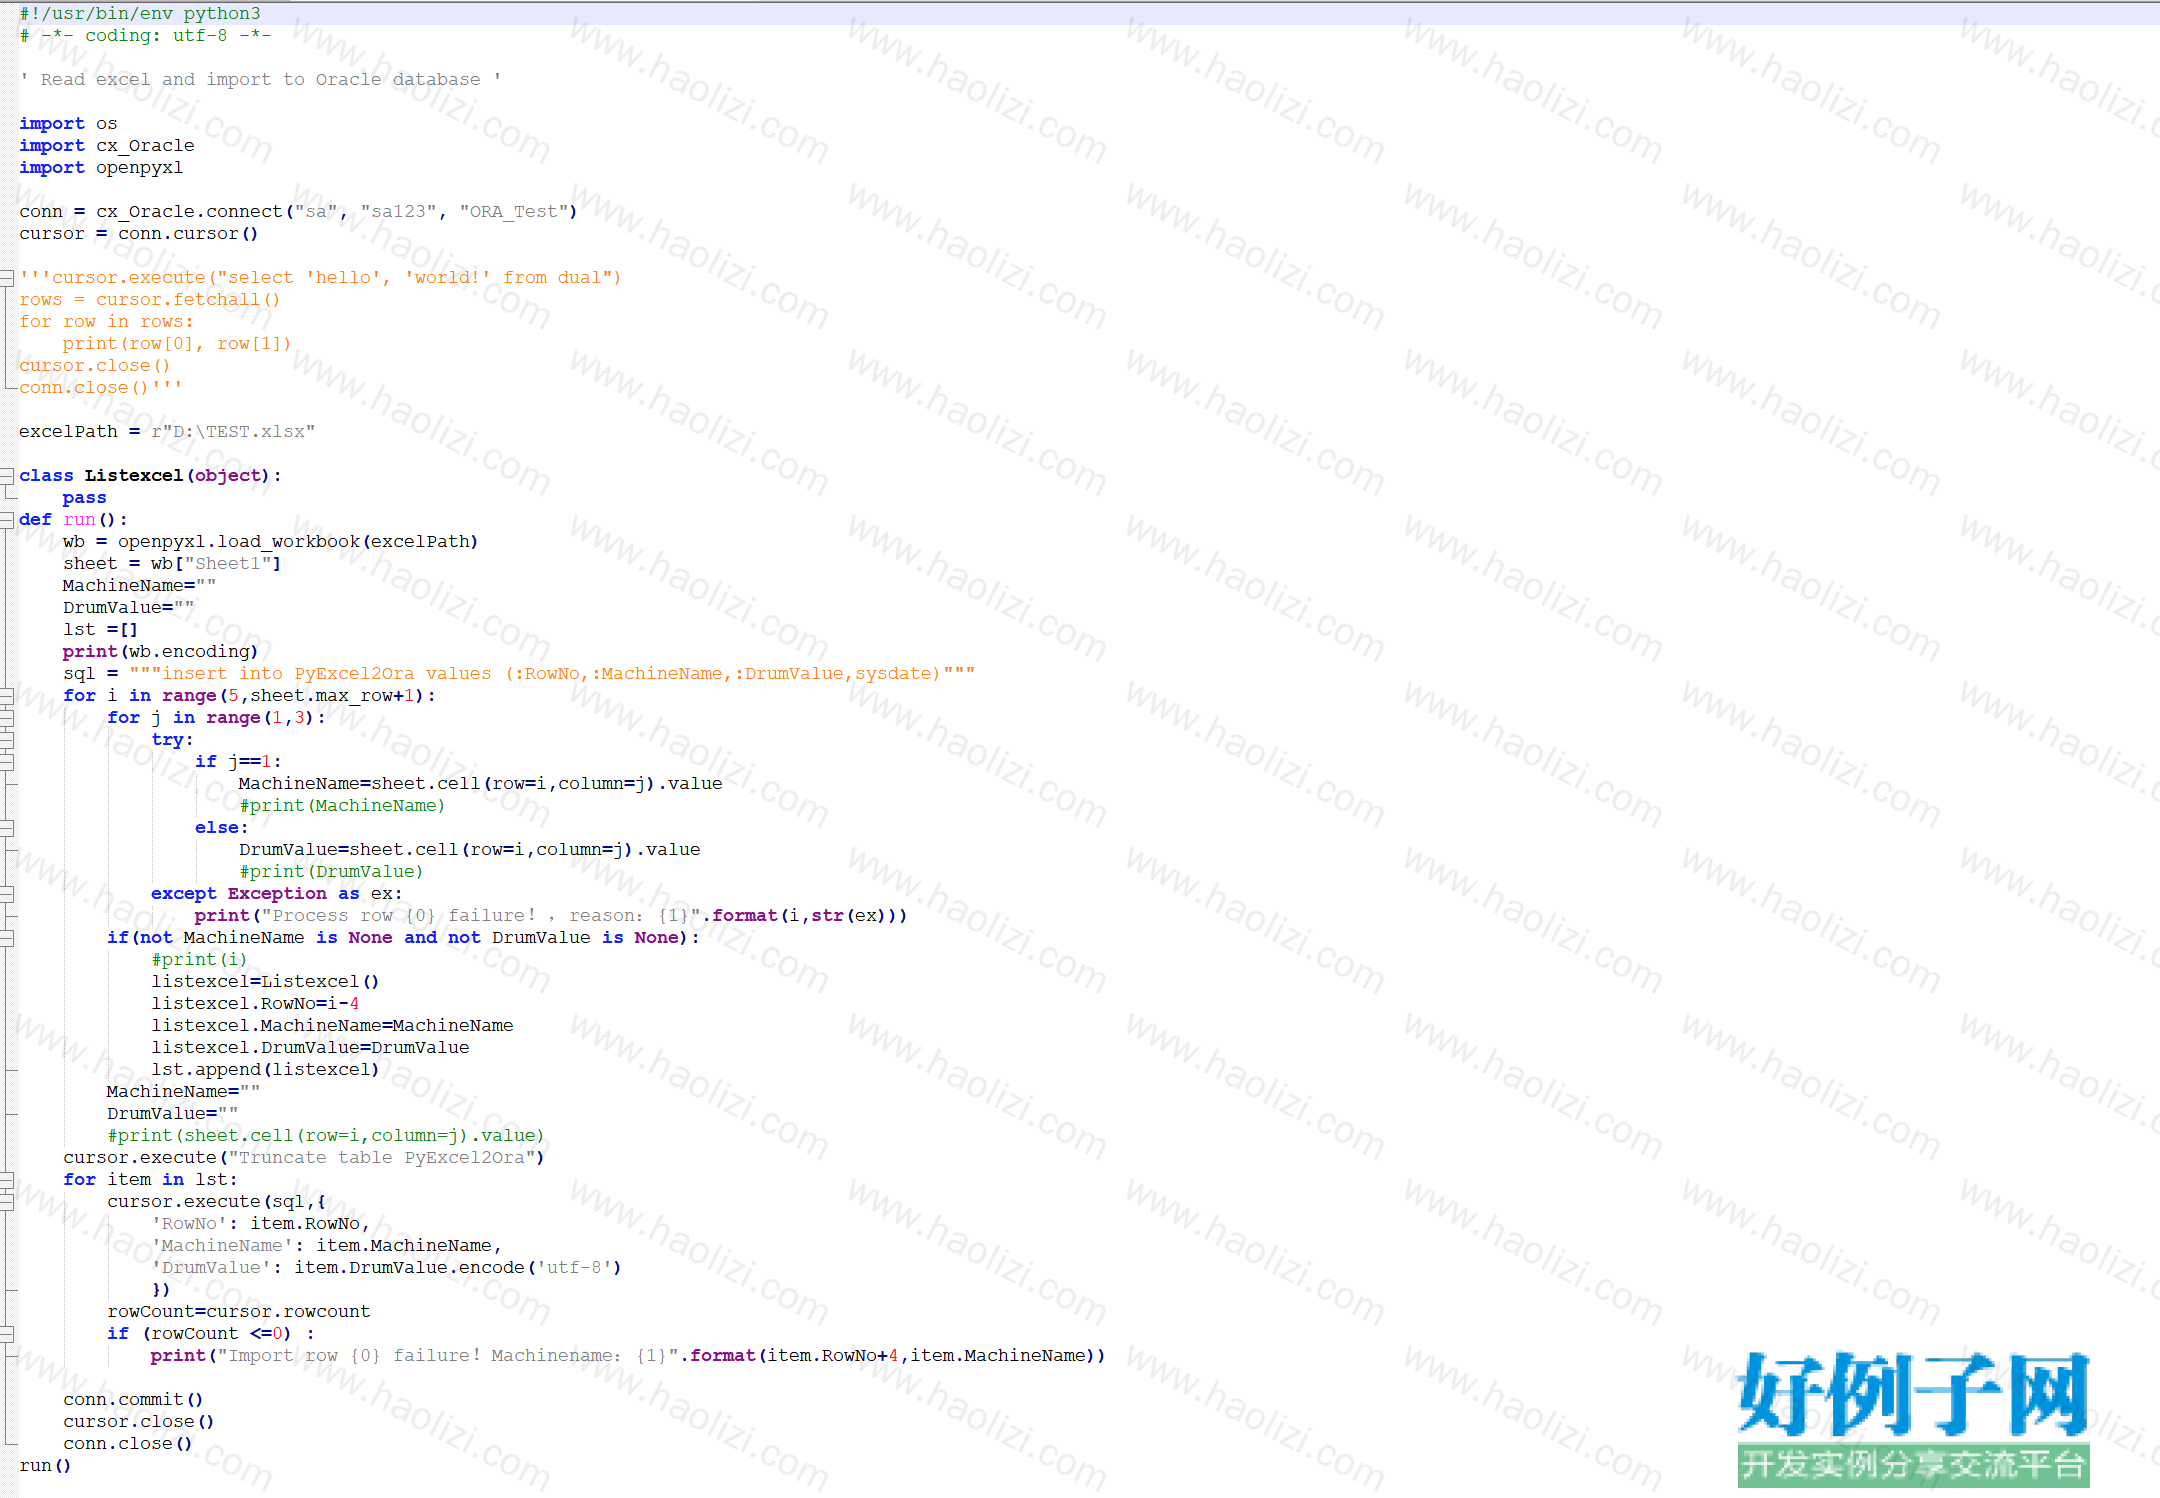Click the '#print(DrumValue)' comment
This screenshot has height=1498, width=2160.
[331, 871]
